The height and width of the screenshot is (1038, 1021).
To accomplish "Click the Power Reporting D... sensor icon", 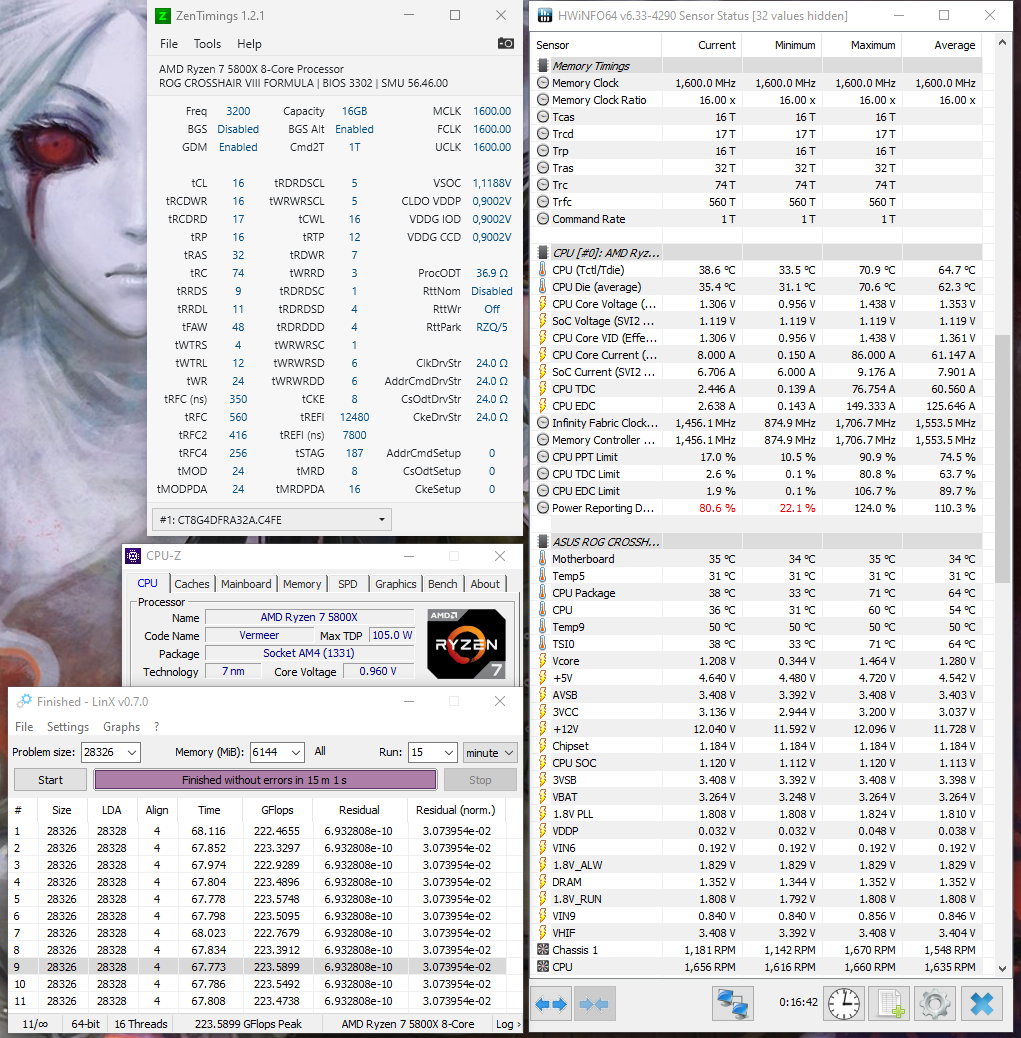I will point(543,508).
